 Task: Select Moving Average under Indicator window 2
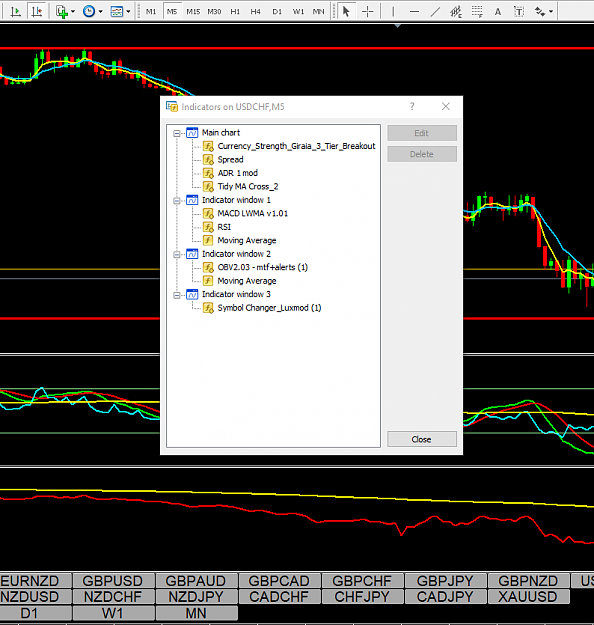tap(247, 281)
